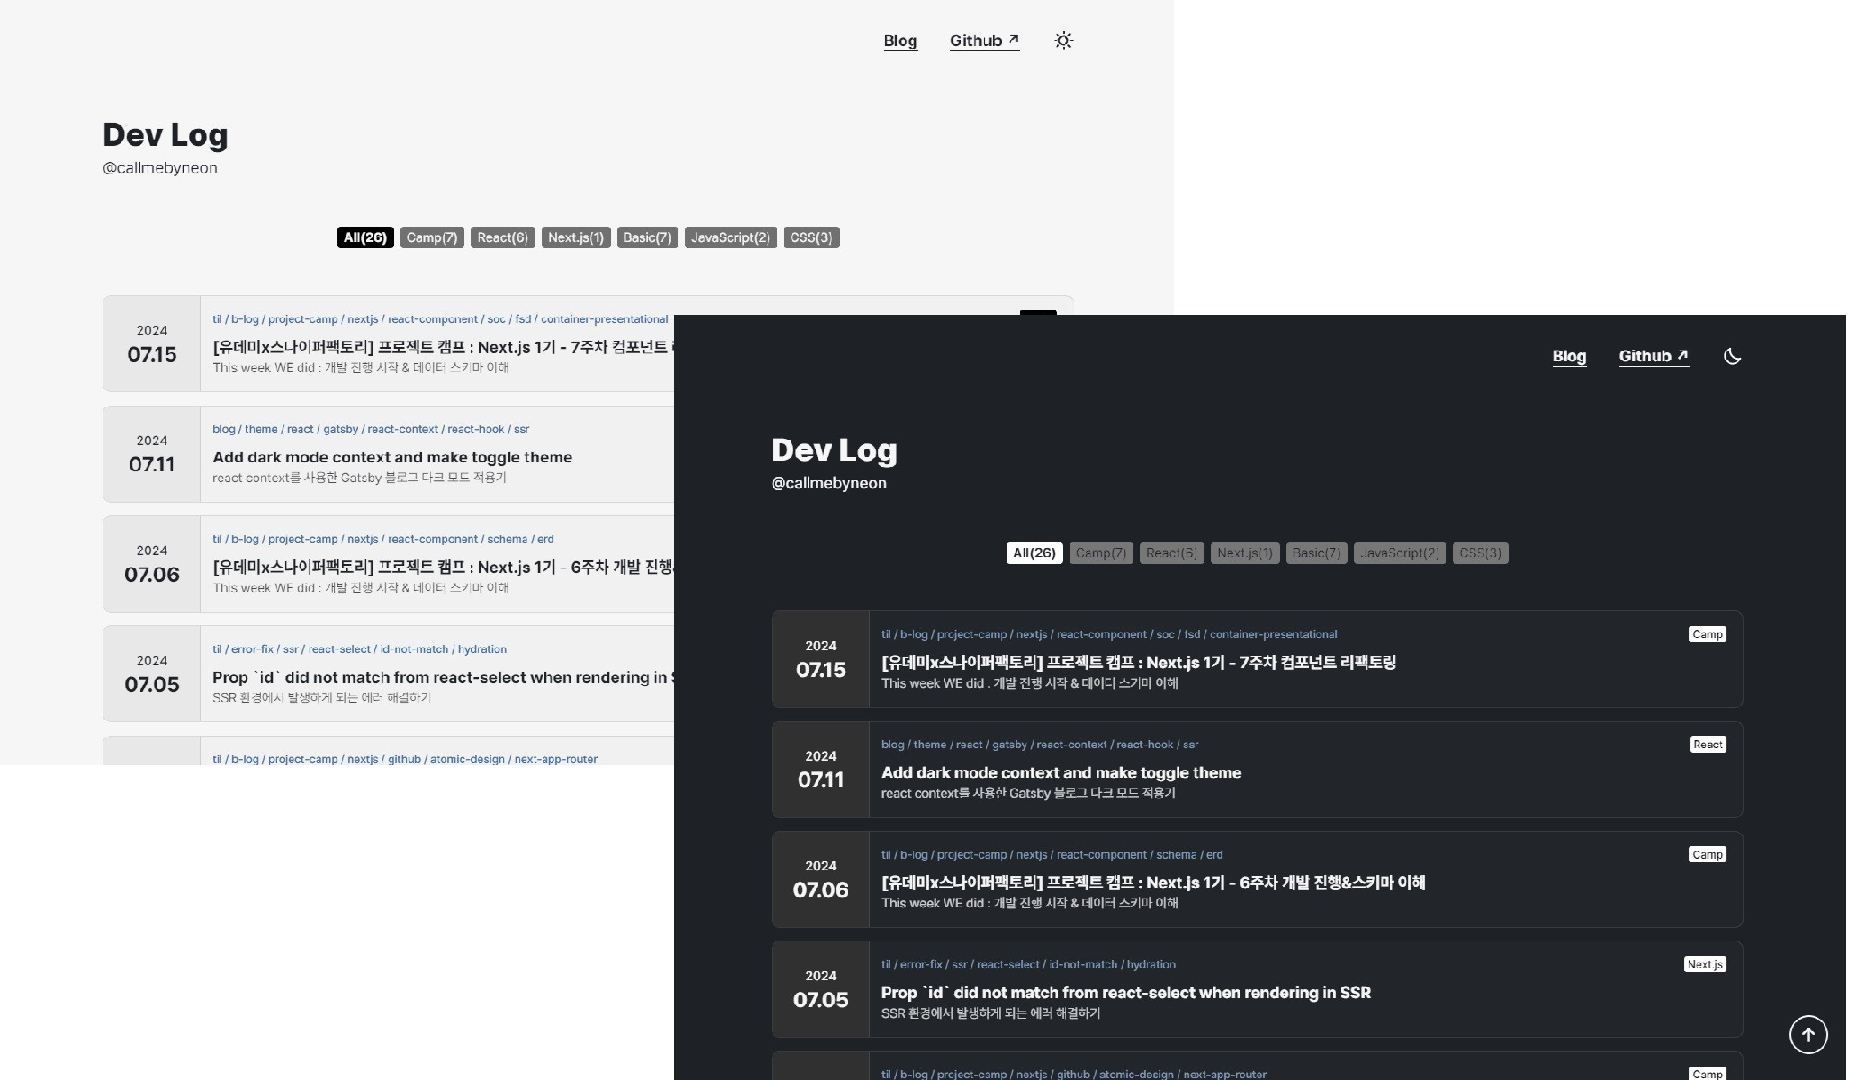Click @callmebyneon handle in light window

(160, 168)
